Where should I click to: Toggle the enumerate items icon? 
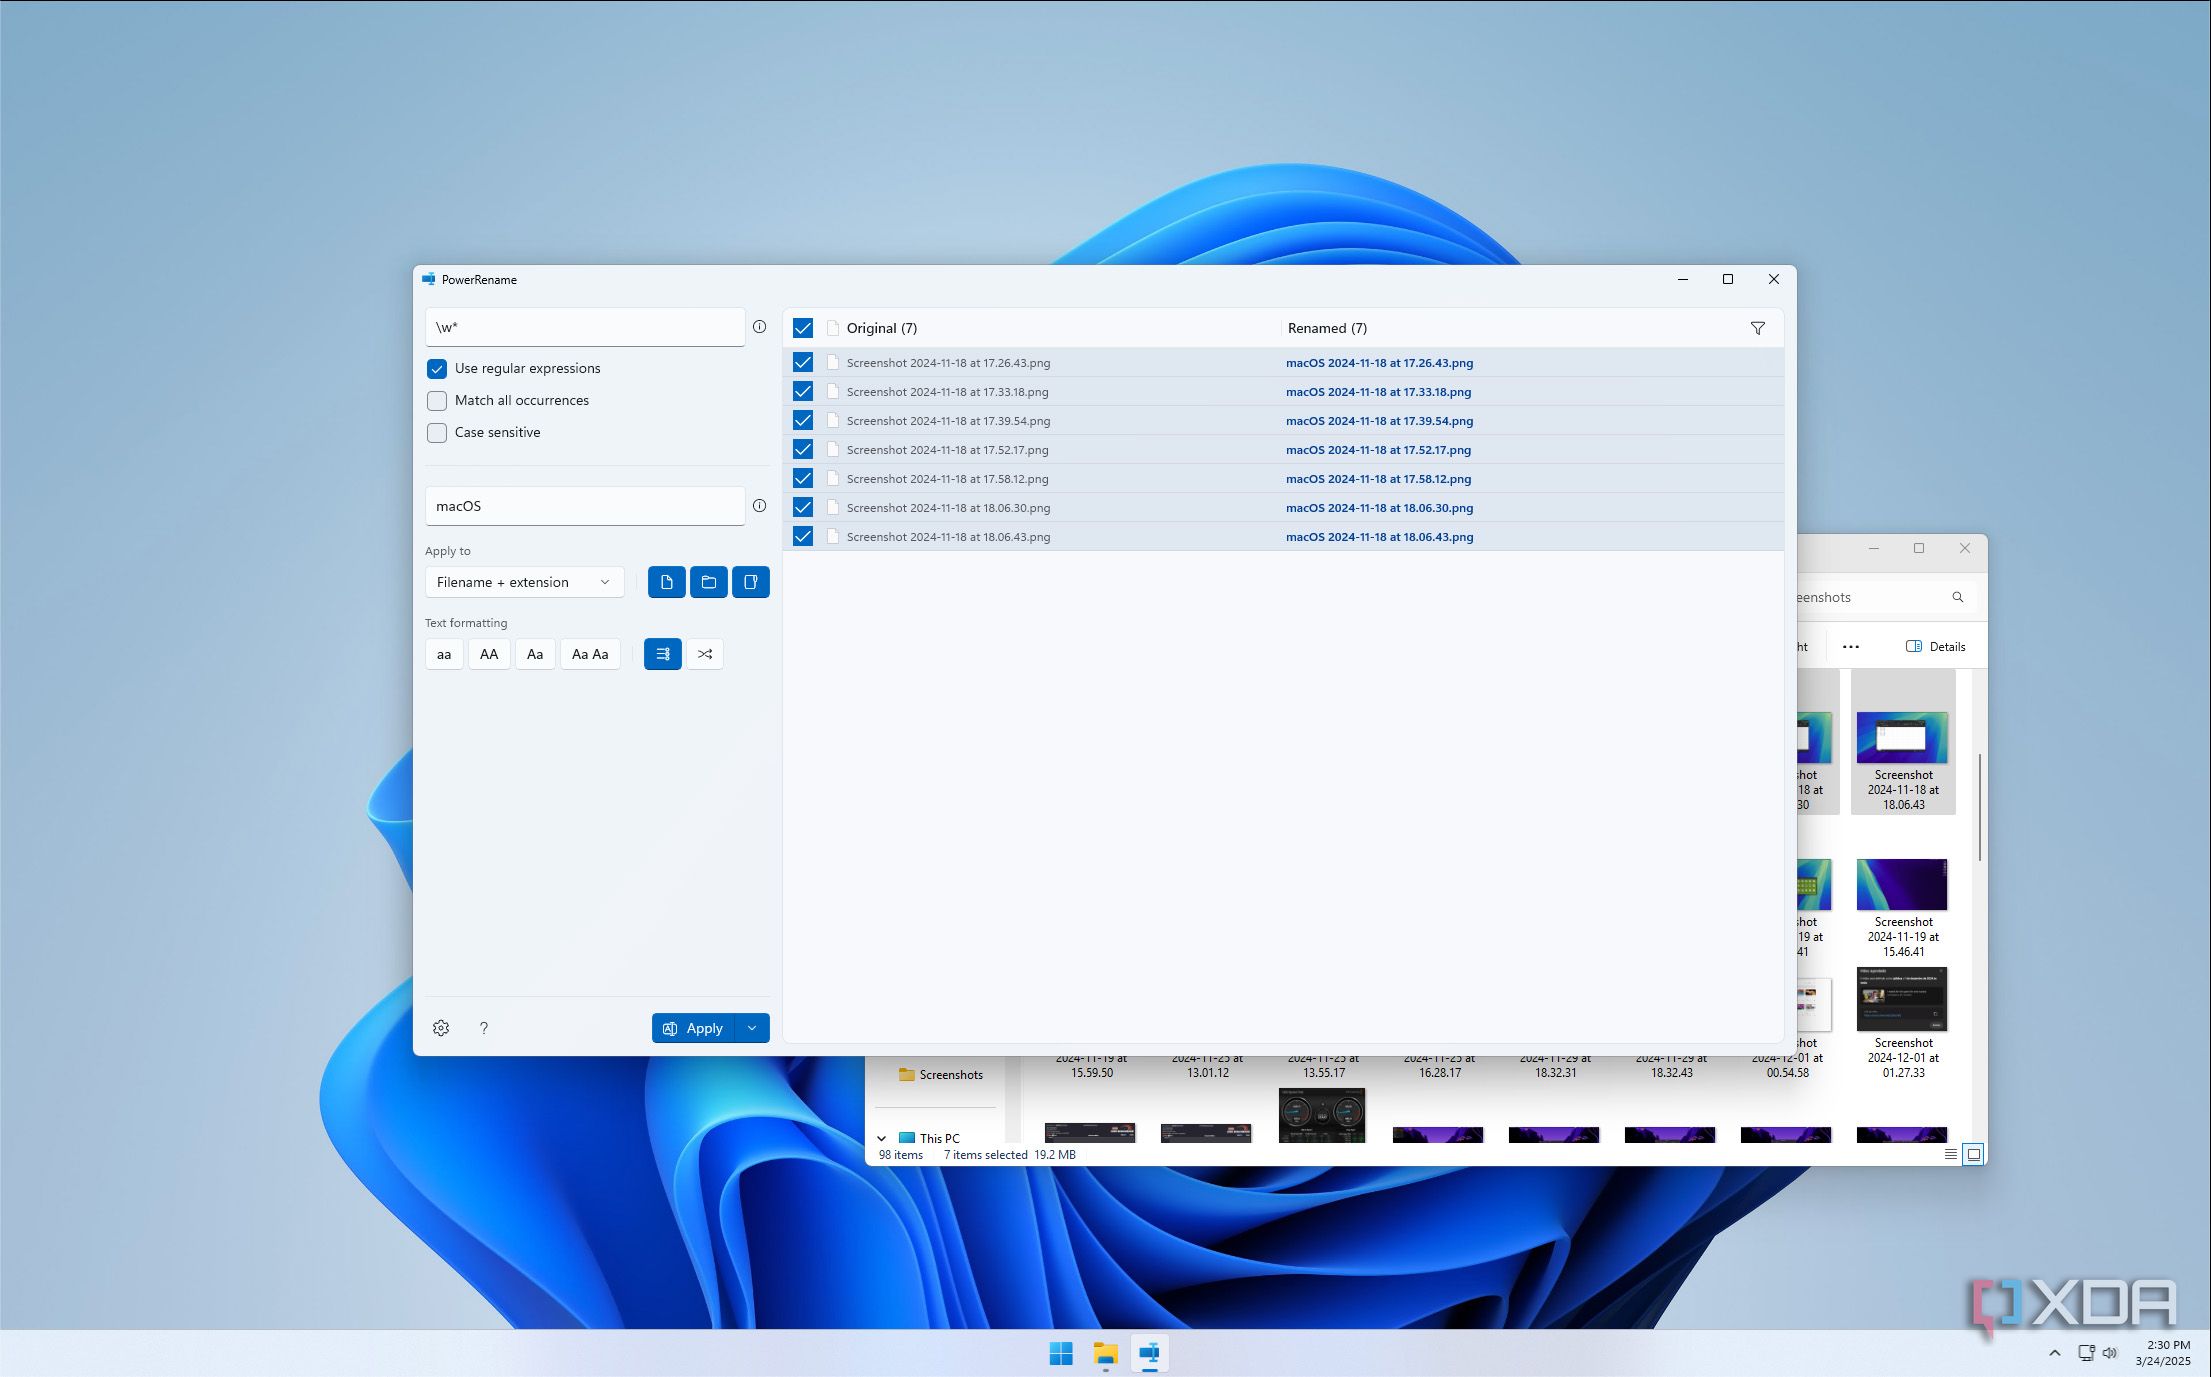662,654
